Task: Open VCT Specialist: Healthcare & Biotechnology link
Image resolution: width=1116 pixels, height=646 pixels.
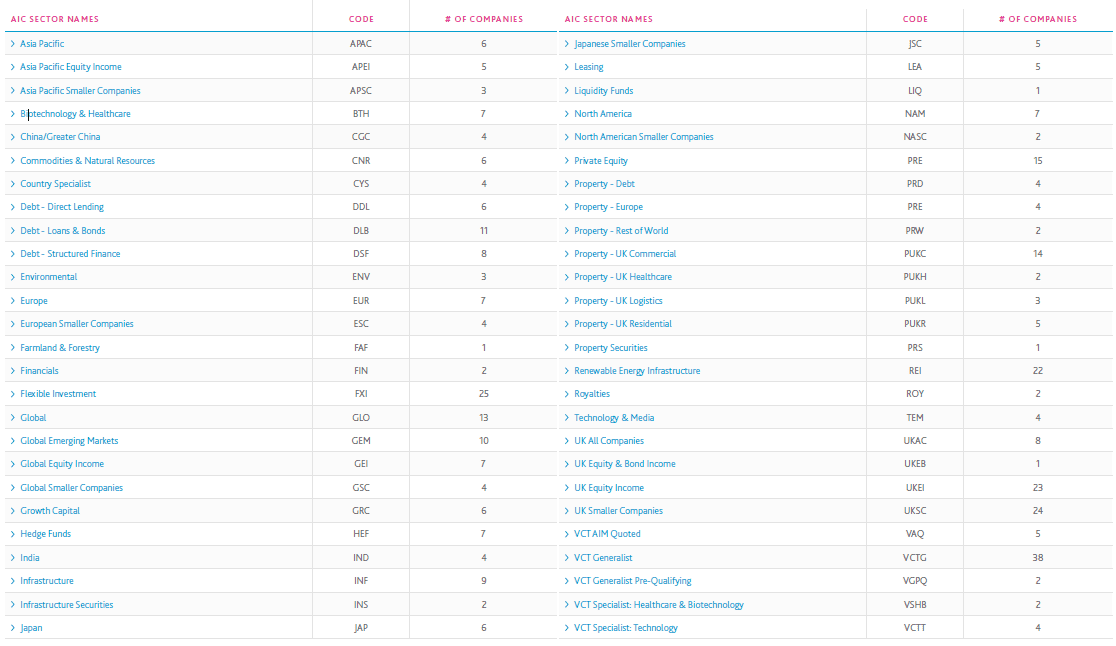Action: tap(659, 605)
